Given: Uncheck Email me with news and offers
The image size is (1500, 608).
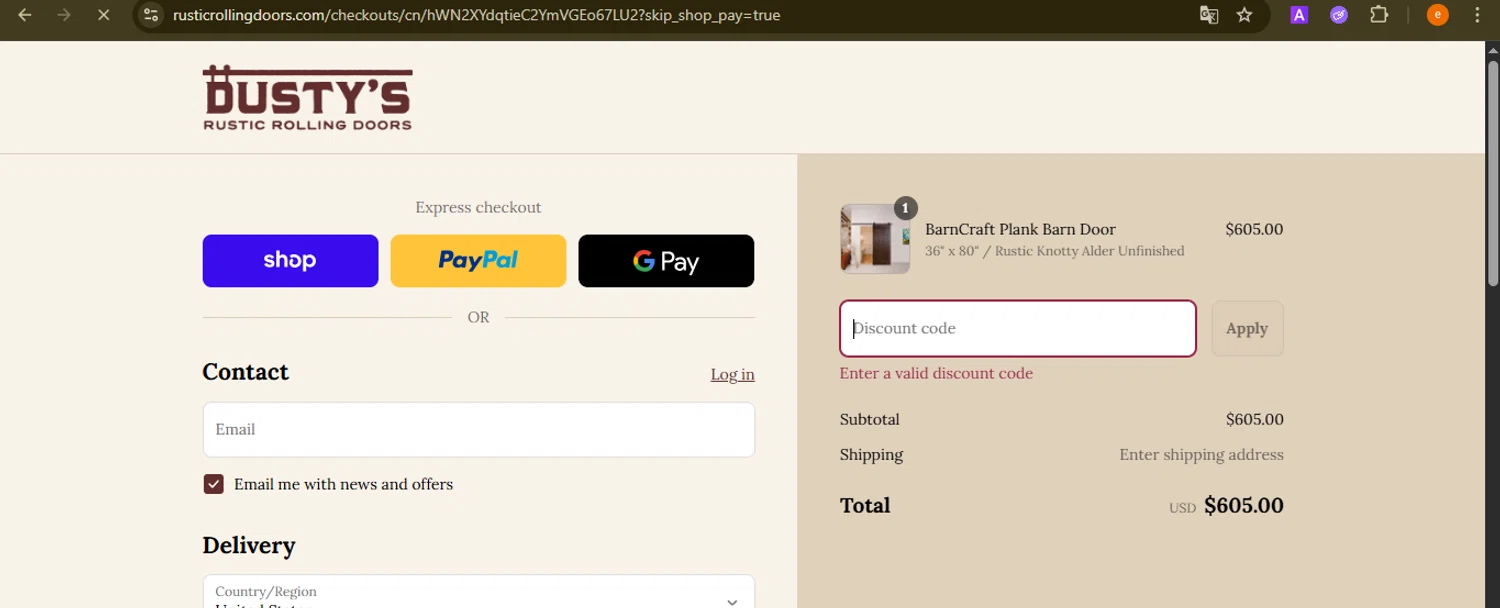Looking at the screenshot, I should (213, 484).
